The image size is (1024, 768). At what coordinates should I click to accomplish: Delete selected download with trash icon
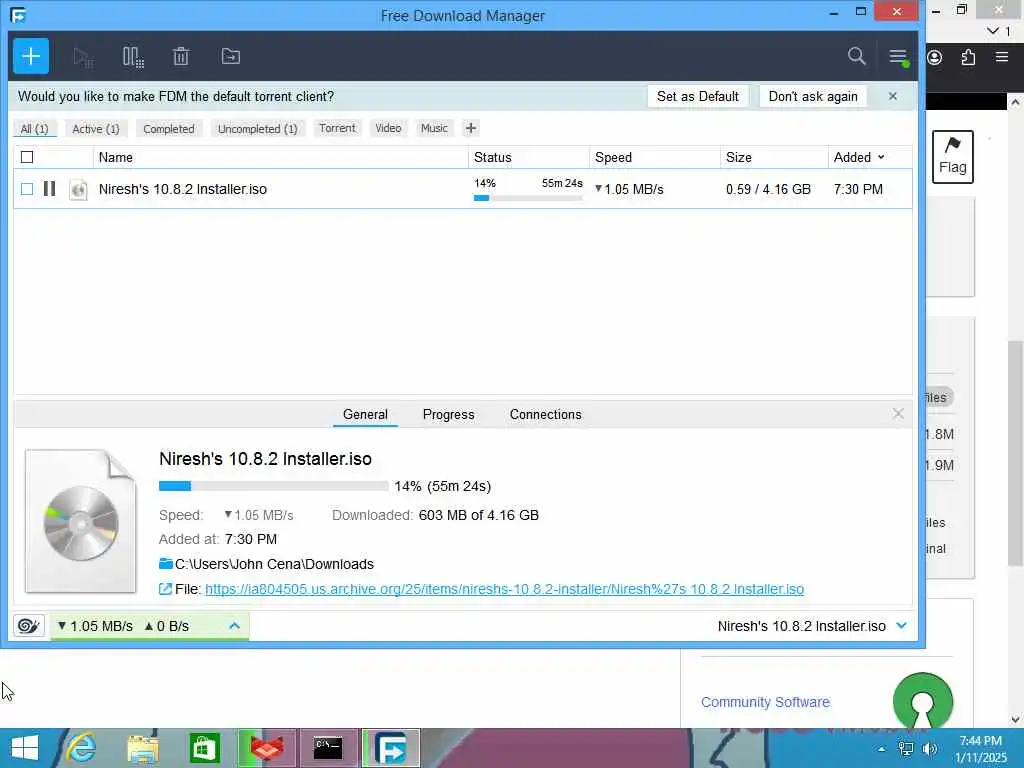tap(181, 57)
